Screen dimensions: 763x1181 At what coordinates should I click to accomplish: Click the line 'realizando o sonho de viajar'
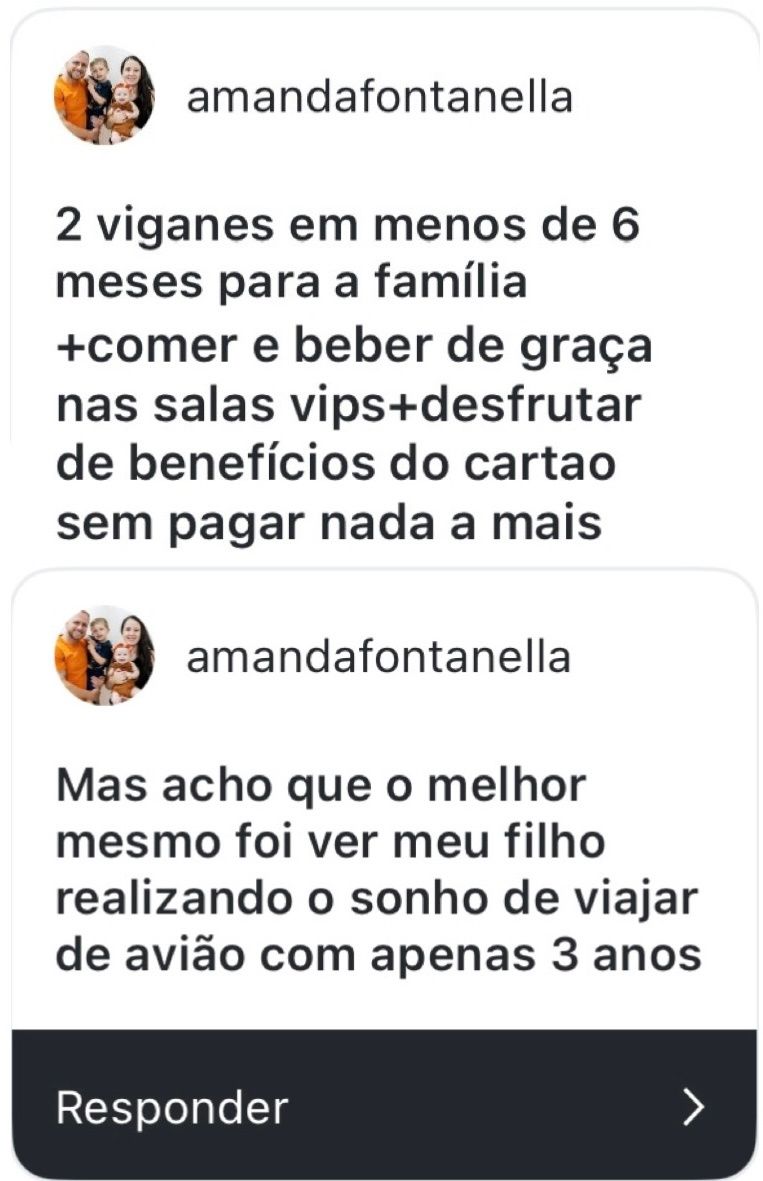click(377, 899)
